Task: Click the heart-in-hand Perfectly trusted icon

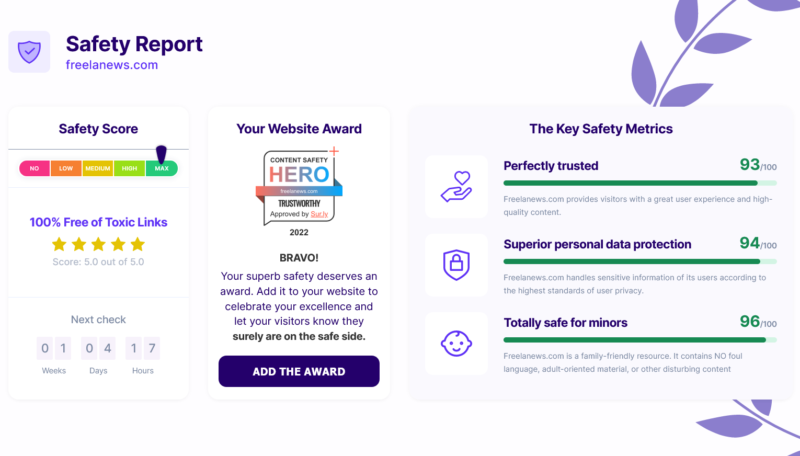Action: coord(457,187)
